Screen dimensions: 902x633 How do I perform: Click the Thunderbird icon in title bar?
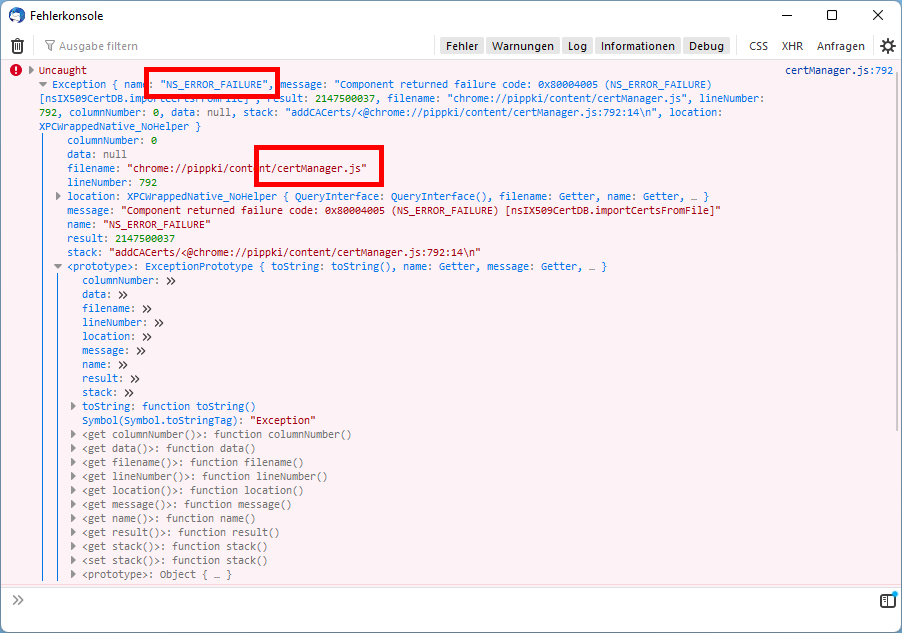(x=16, y=16)
